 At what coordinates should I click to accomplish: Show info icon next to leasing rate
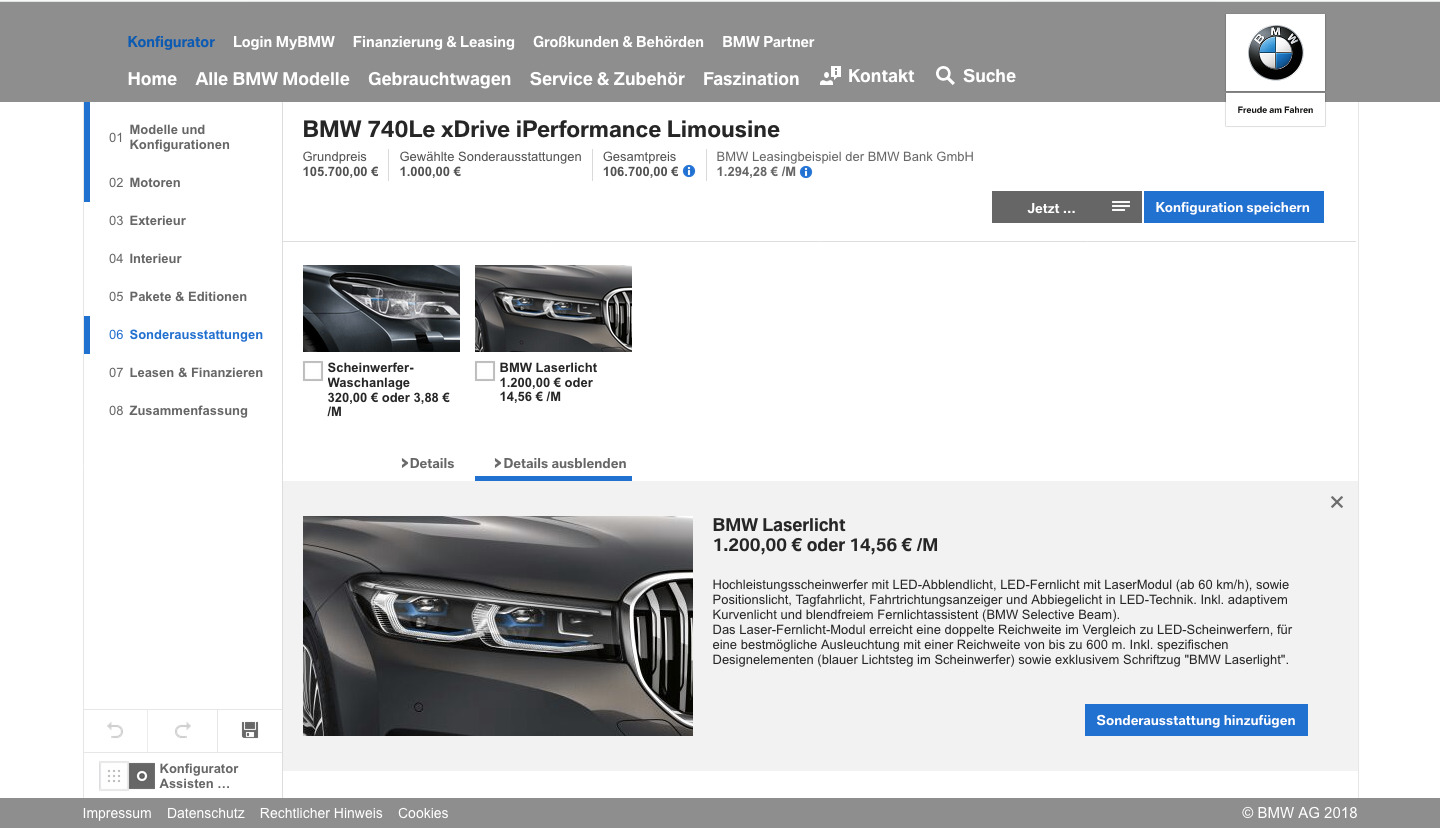(x=806, y=172)
